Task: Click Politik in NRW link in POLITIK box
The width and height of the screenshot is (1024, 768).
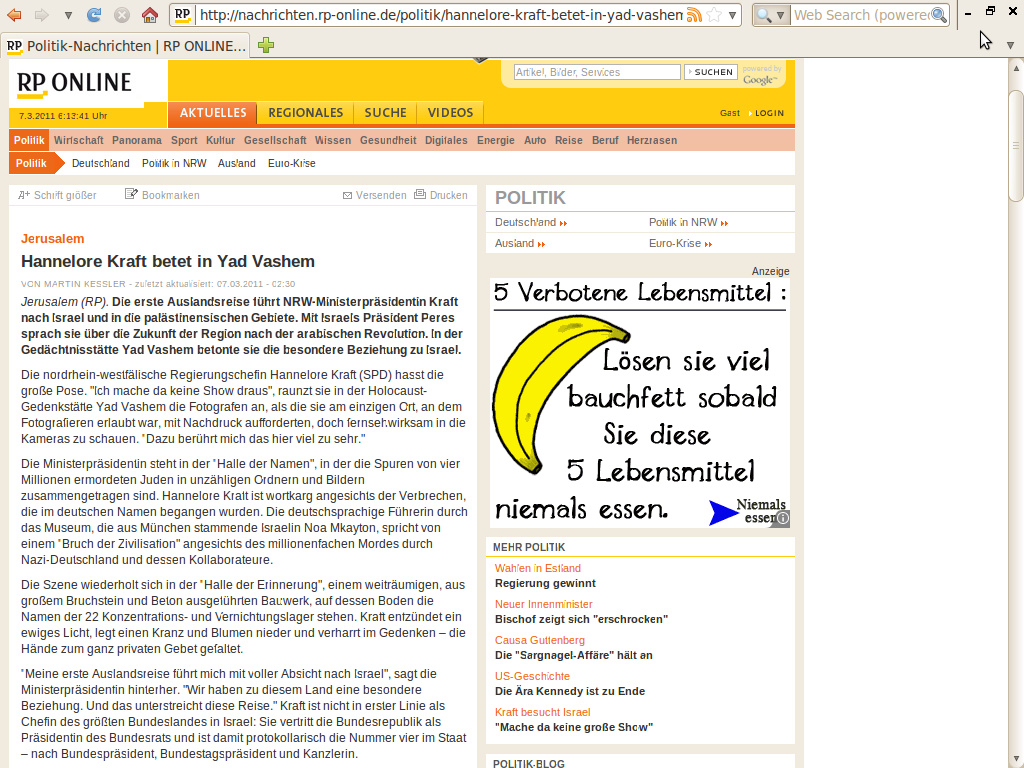Action: click(x=688, y=223)
